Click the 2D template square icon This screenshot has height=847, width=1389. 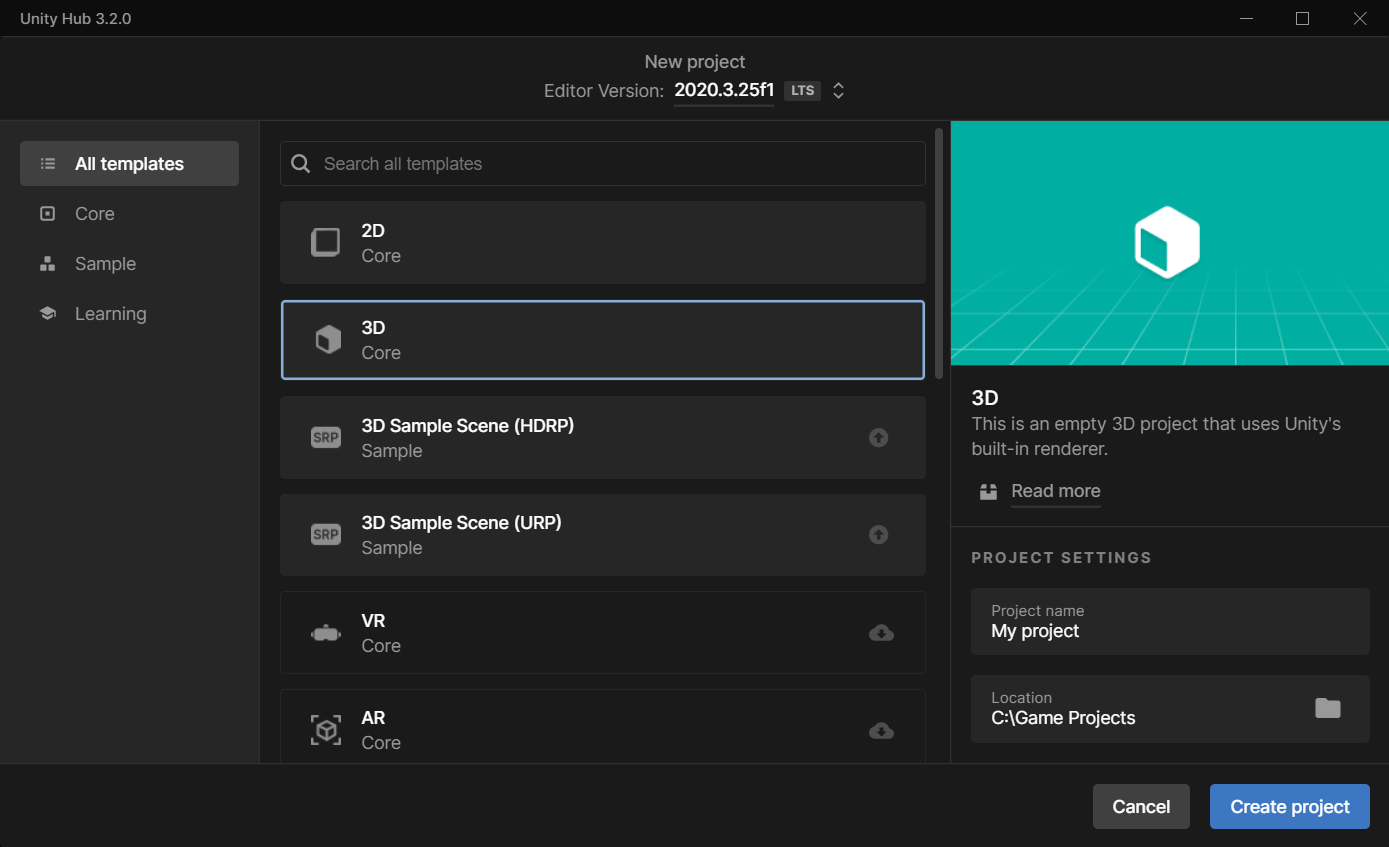coord(326,243)
